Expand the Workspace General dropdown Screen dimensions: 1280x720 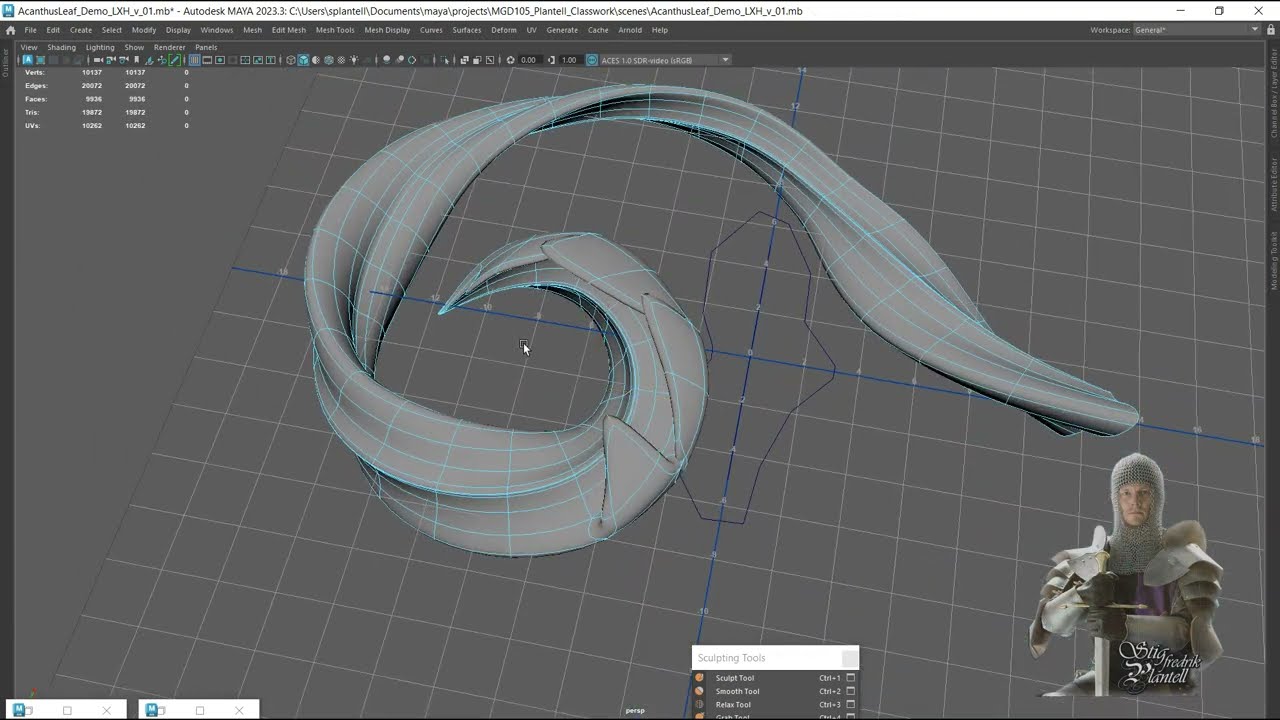tap(1255, 30)
